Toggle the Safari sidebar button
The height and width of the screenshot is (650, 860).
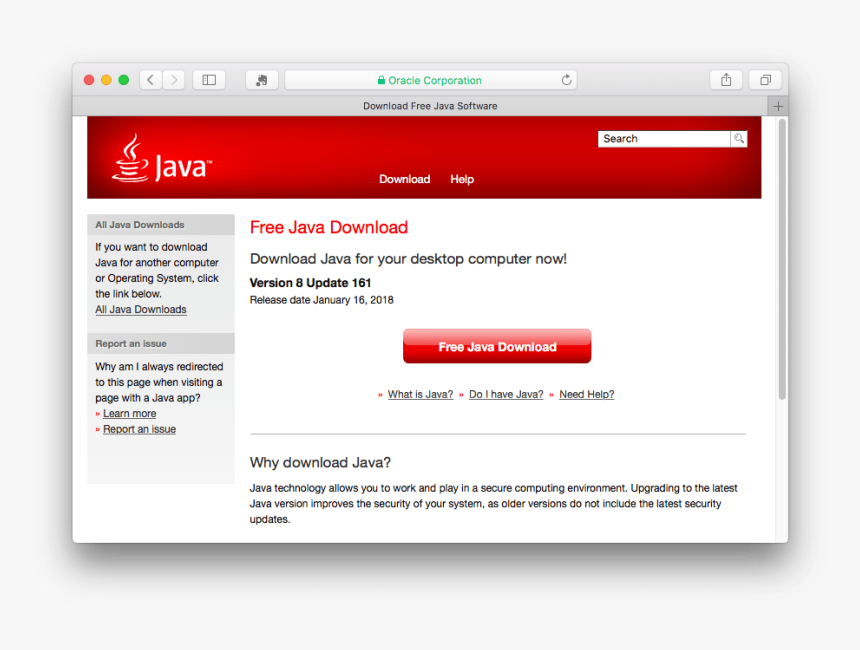209,80
